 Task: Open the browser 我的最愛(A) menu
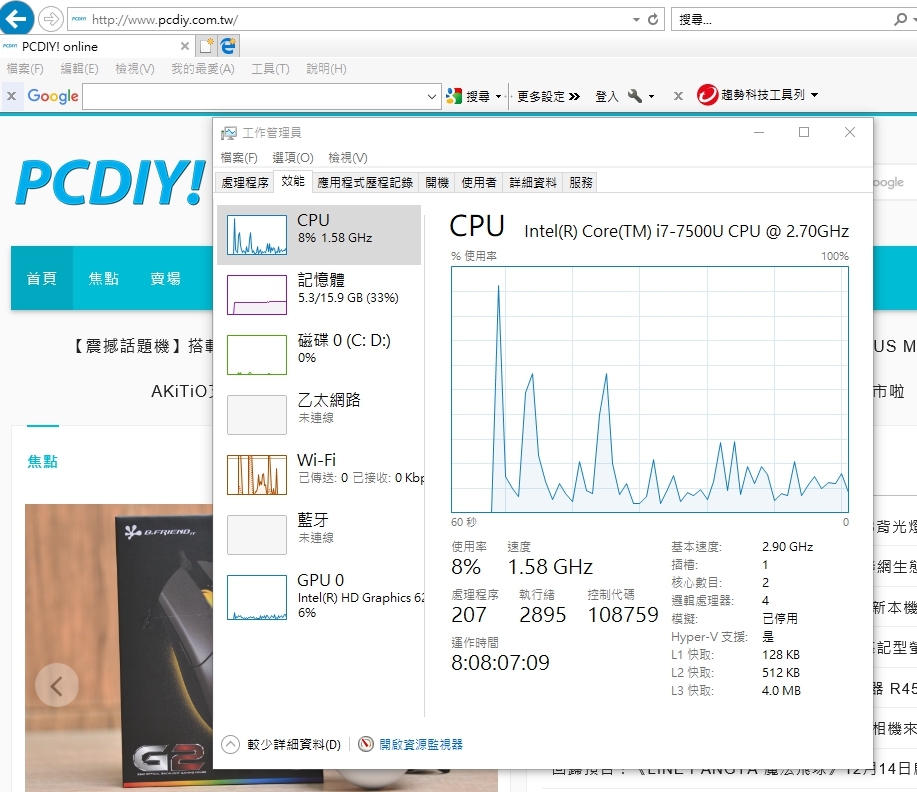(x=202, y=69)
